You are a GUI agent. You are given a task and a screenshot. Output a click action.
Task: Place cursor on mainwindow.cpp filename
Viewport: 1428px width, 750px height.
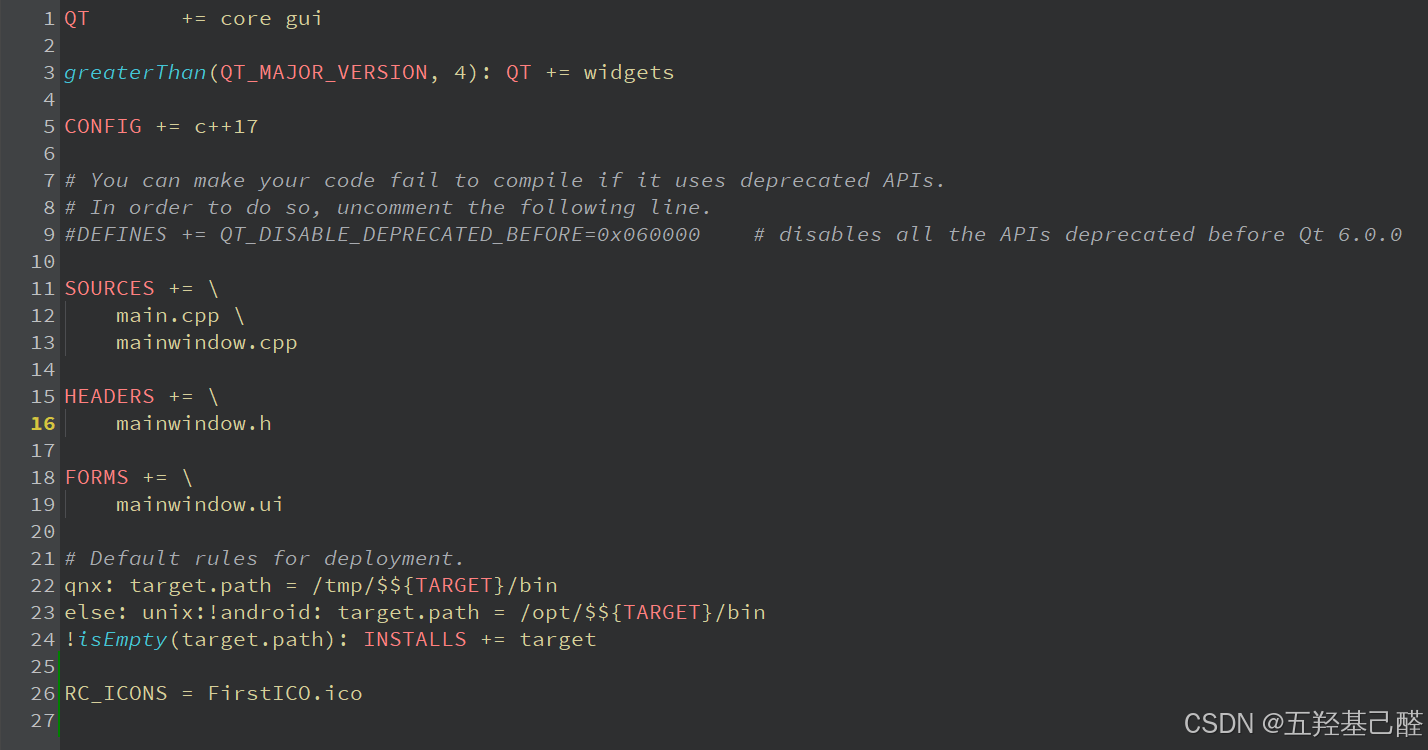206,343
